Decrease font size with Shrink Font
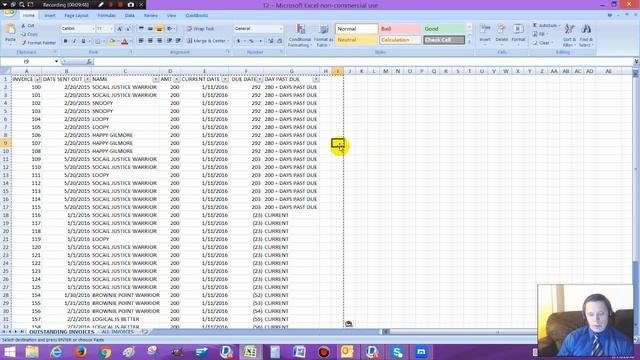Screen dimensions: 640x360 click(128, 29)
